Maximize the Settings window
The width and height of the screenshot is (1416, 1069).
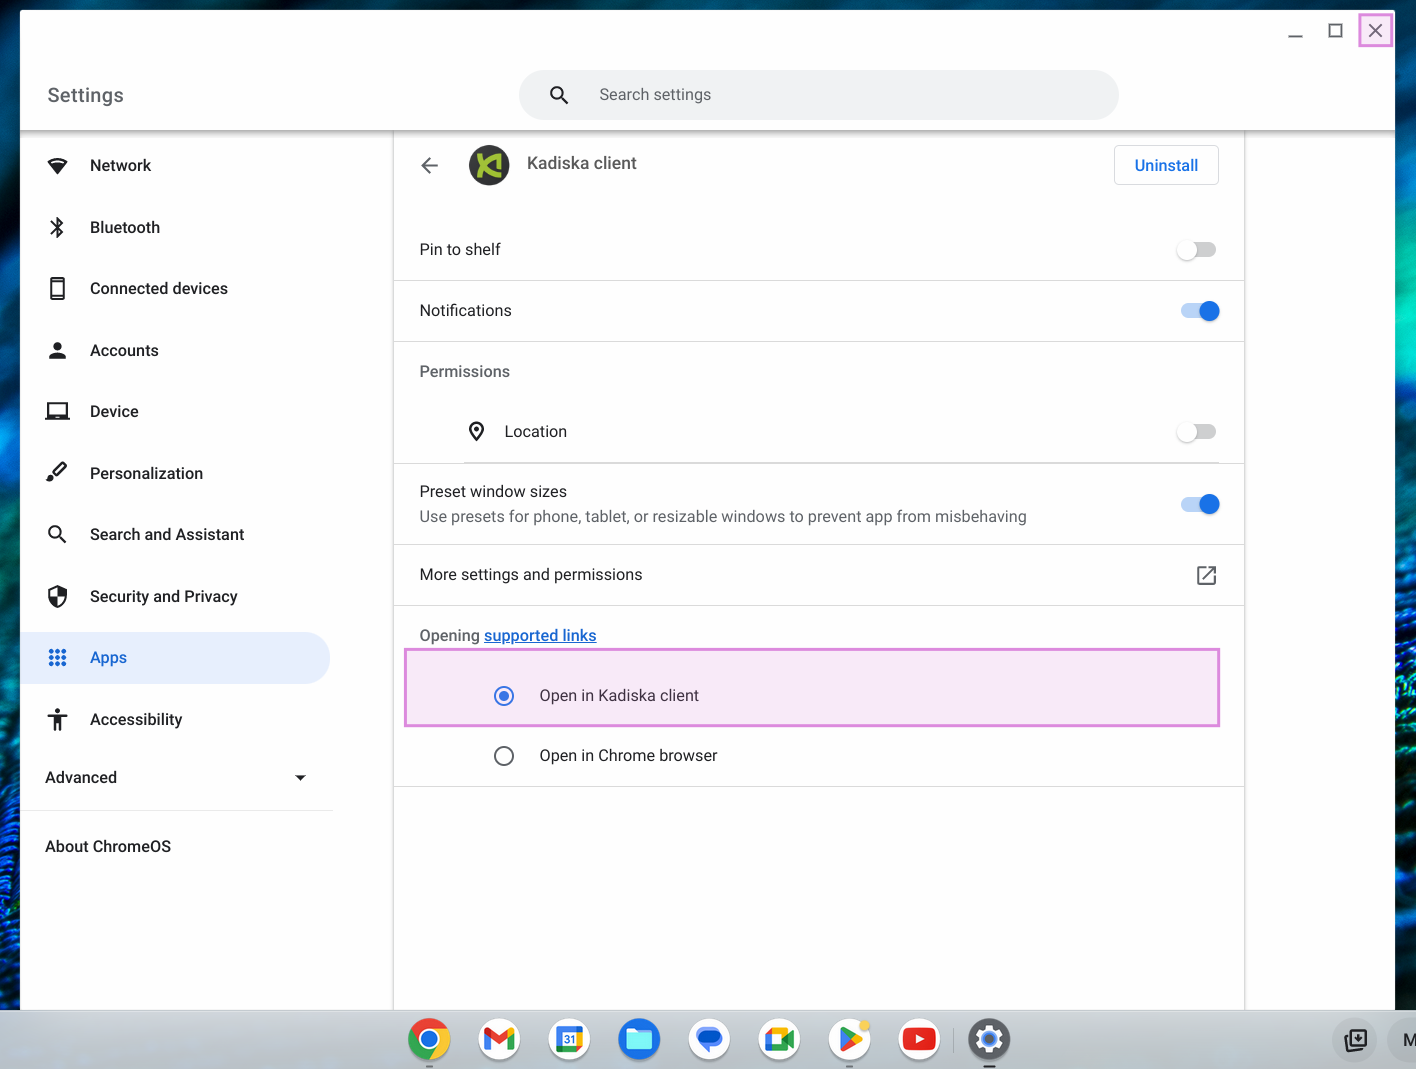pyautogui.click(x=1335, y=31)
